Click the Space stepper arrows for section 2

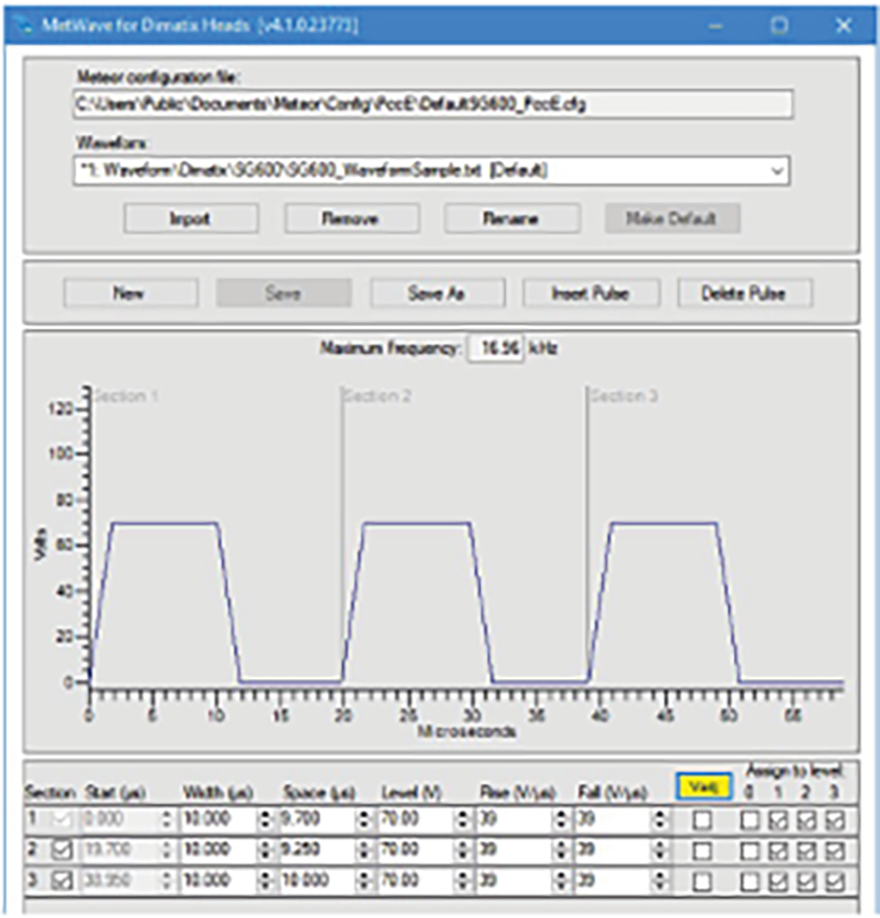pos(364,850)
